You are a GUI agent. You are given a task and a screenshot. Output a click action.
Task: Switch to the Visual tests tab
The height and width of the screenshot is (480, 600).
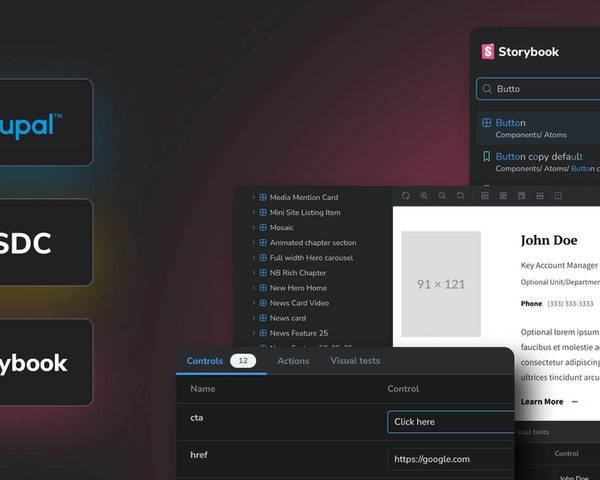tap(355, 361)
